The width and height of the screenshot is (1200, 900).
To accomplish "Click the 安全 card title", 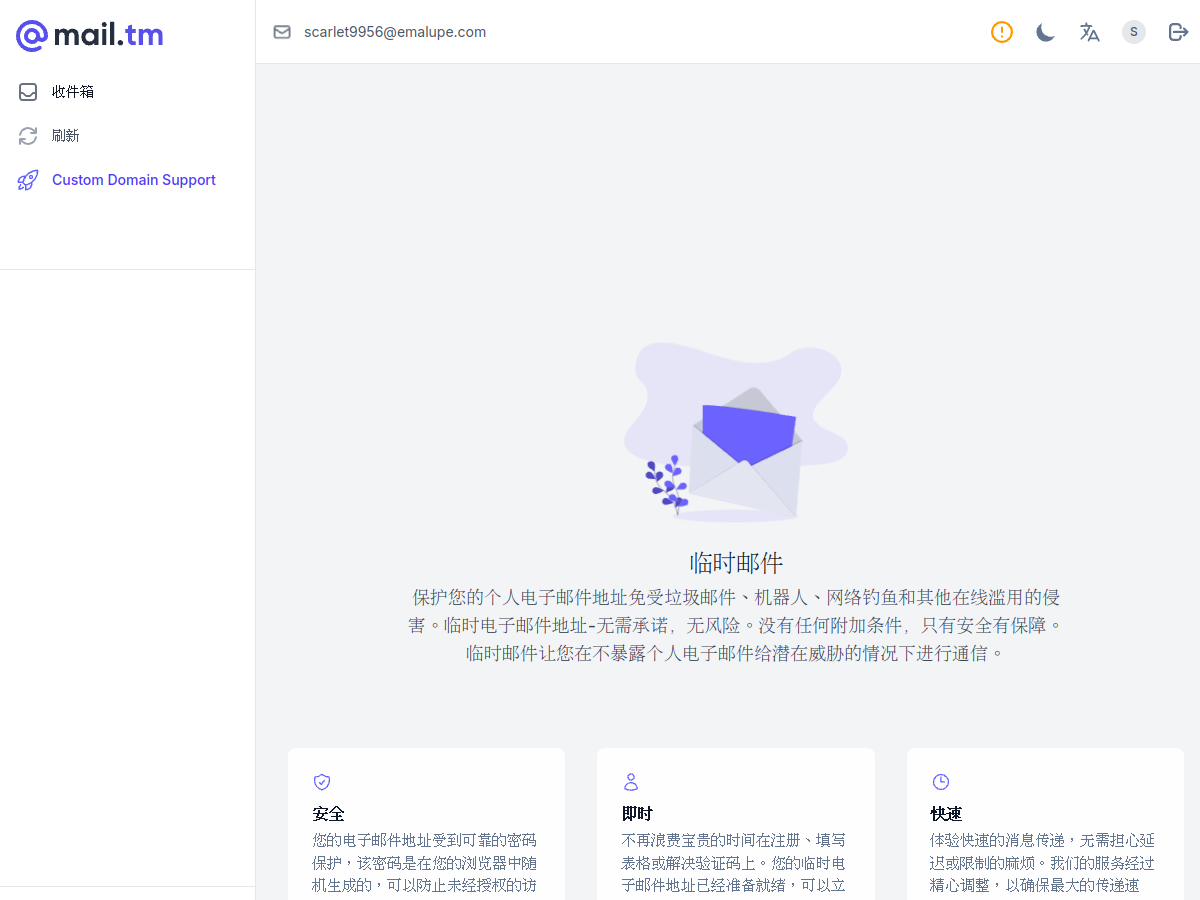I will [328, 814].
